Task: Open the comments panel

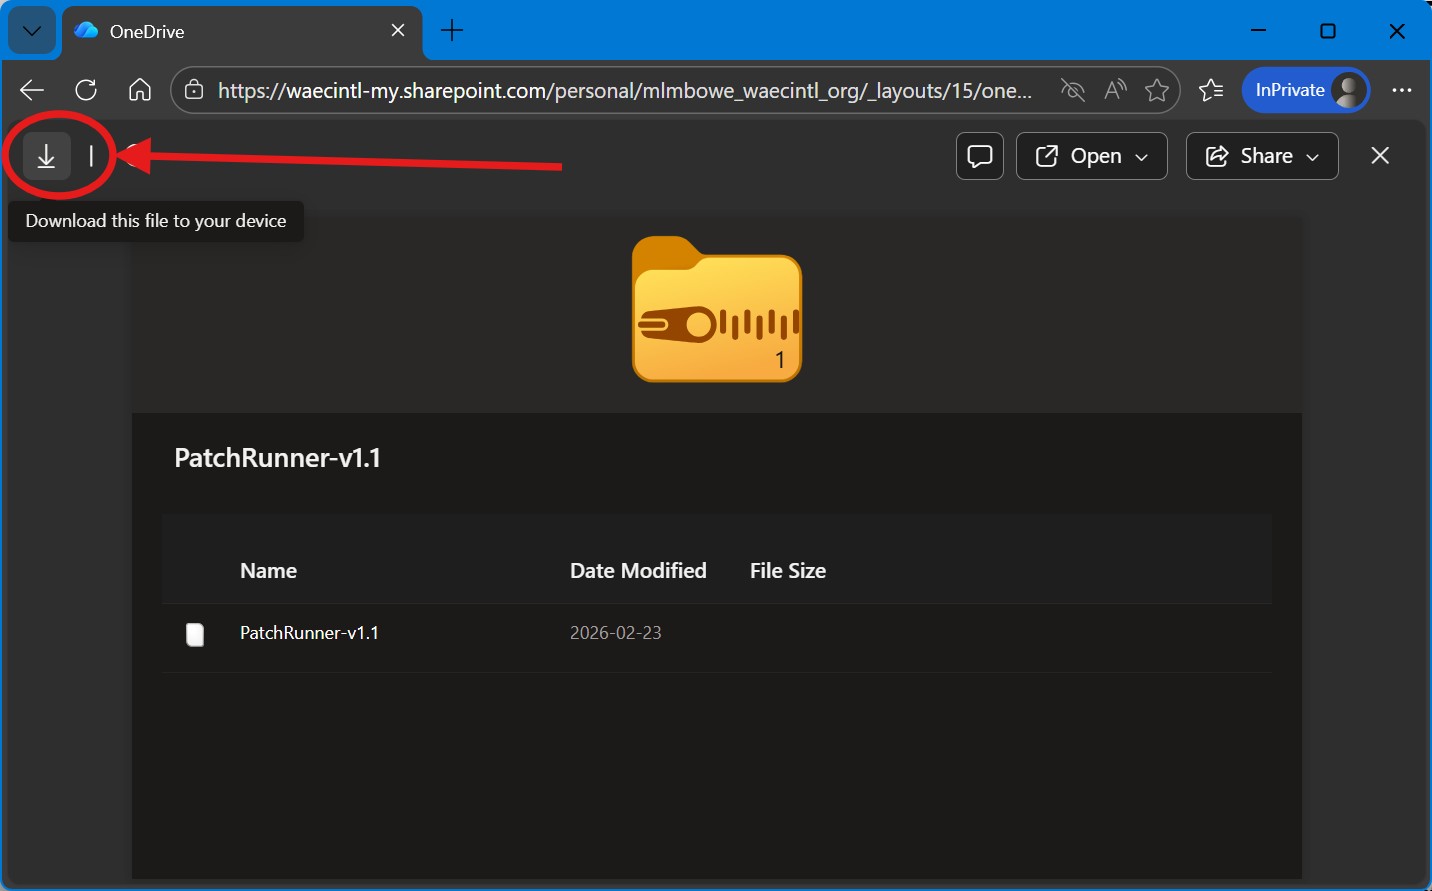Action: pyautogui.click(x=979, y=156)
